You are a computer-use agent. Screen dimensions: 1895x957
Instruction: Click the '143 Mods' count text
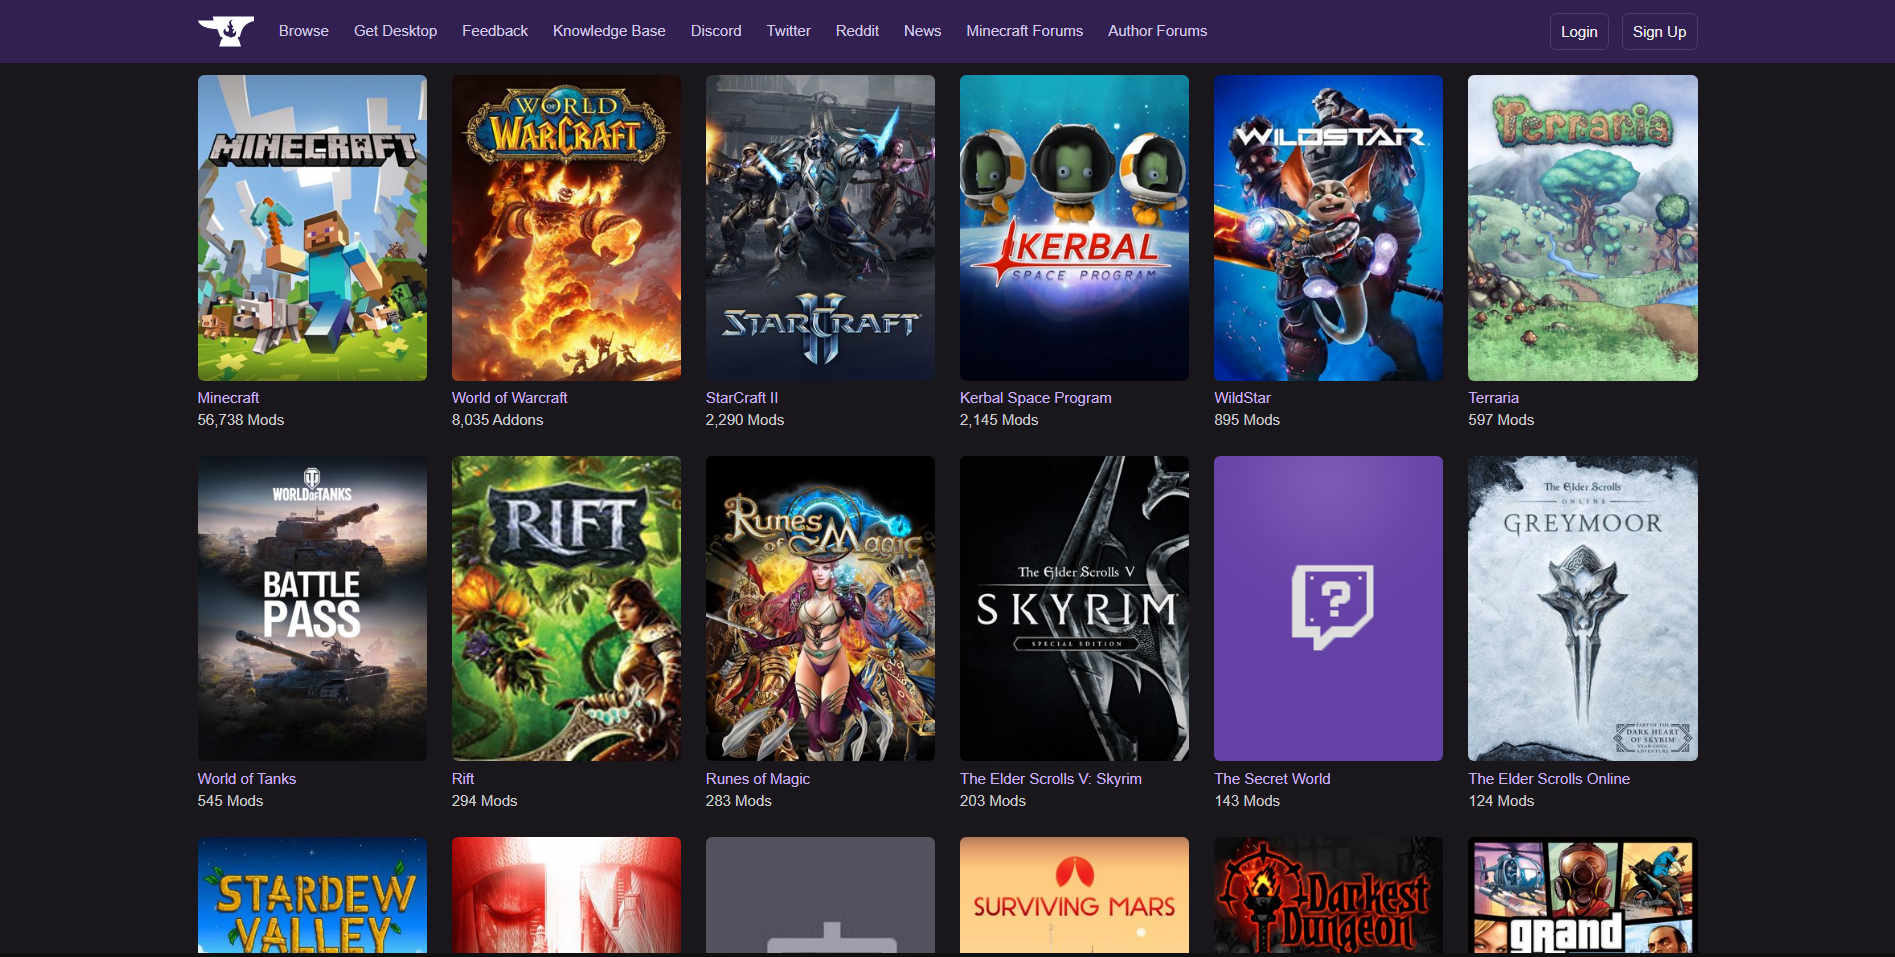click(x=1247, y=801)
